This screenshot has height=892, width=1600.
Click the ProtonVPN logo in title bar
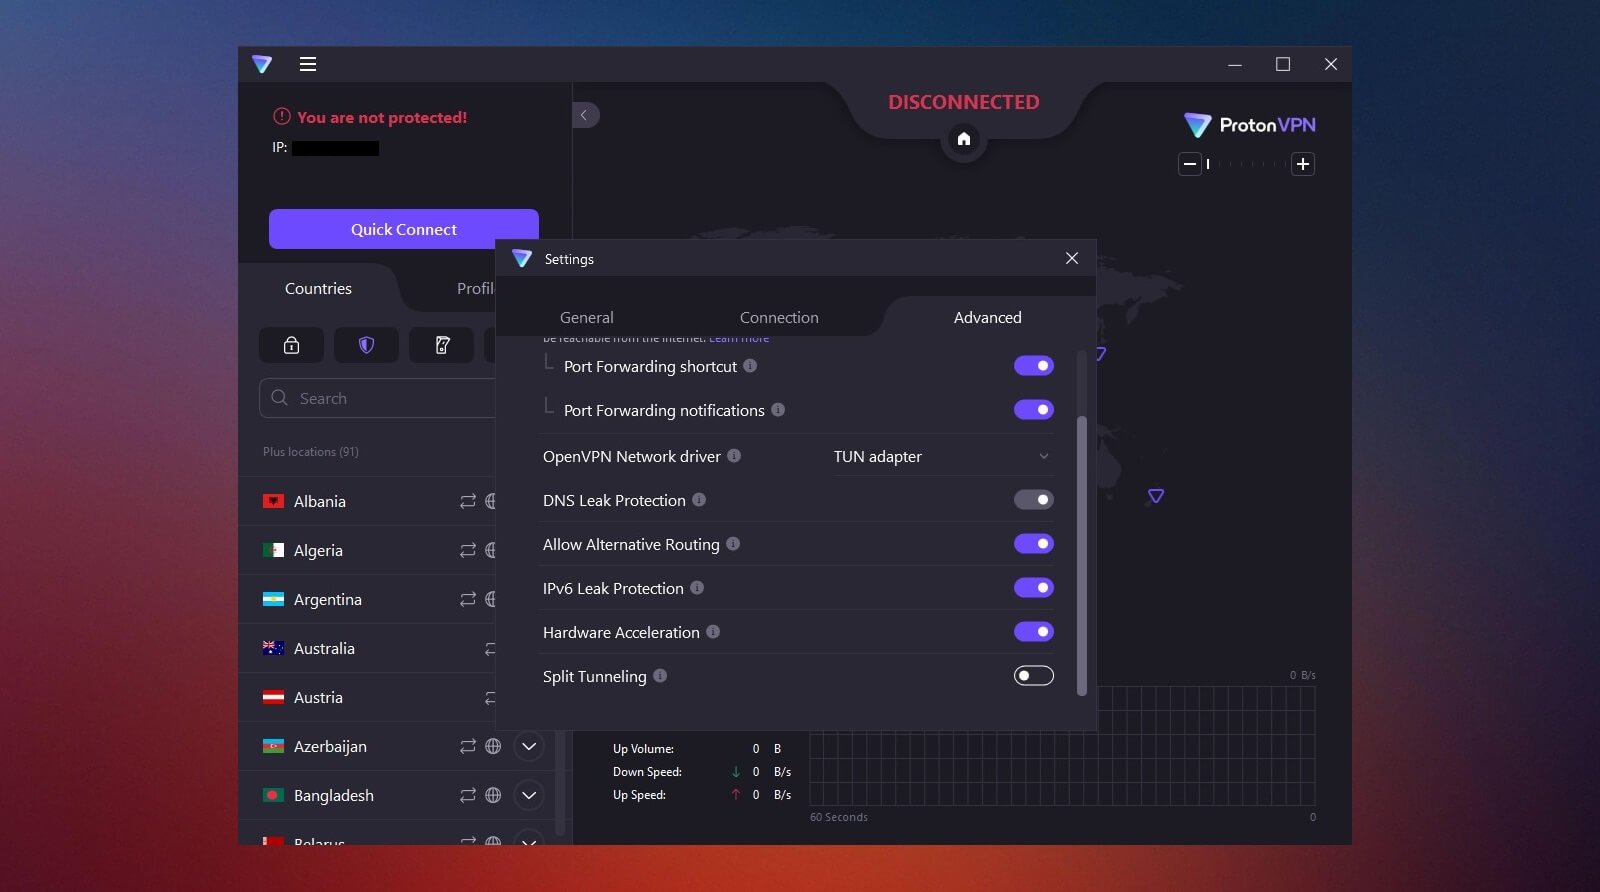(262, 64)
